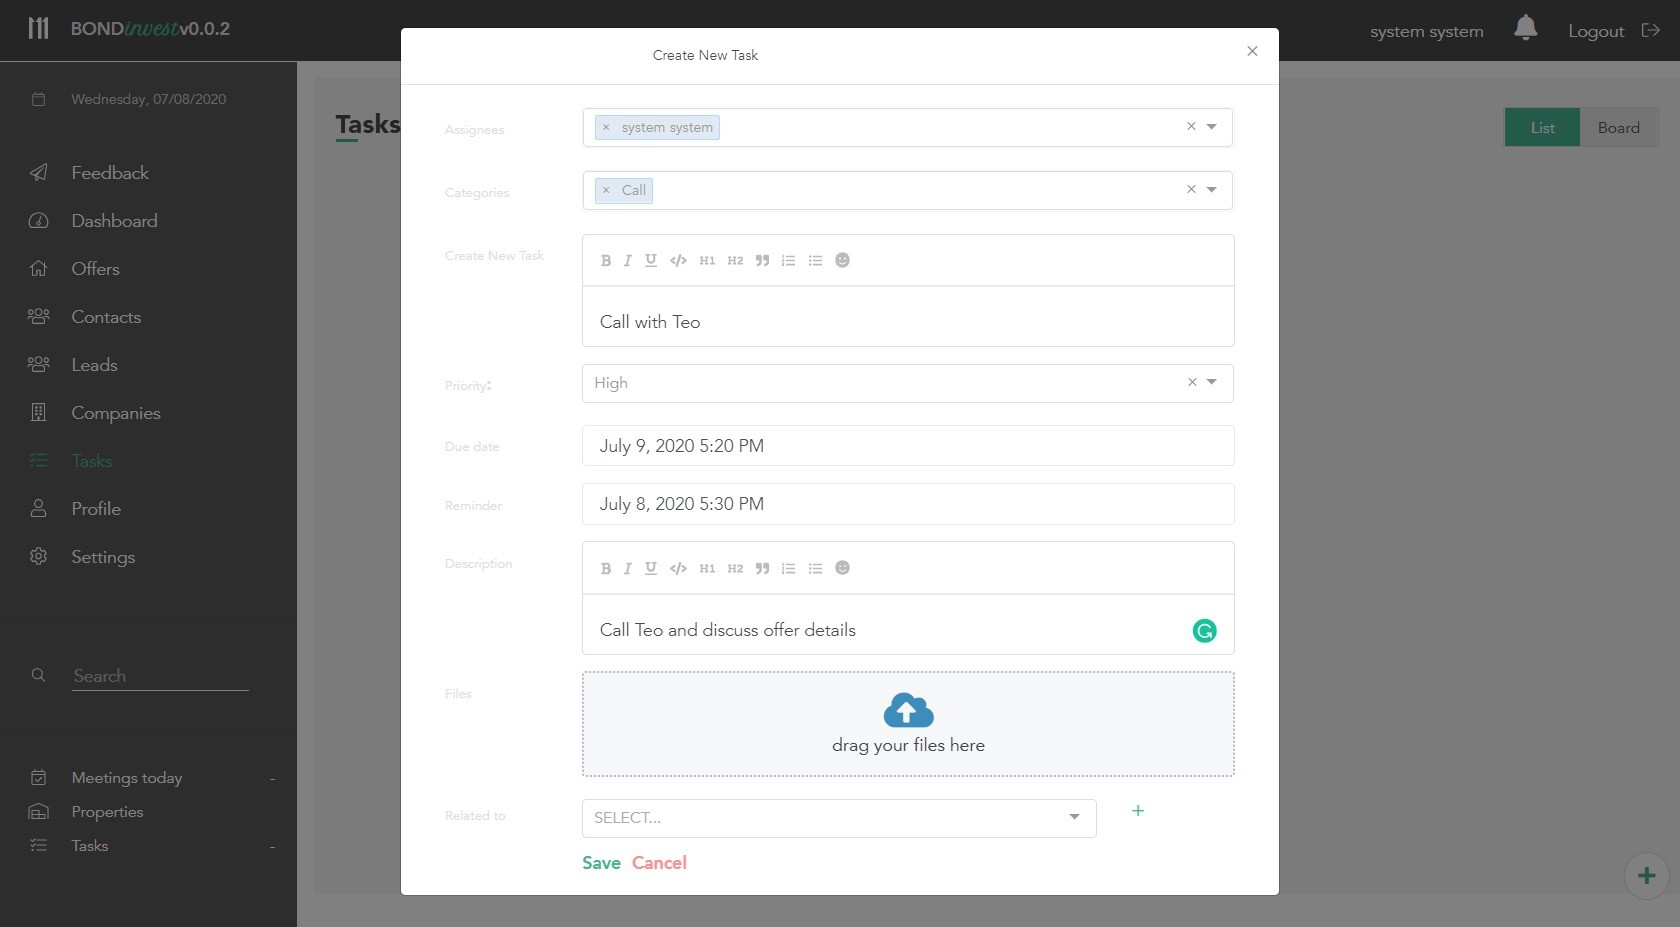Insert emoji in the task title editor
The height and width of the screenshot is (927, 1680).
(842, 261)
